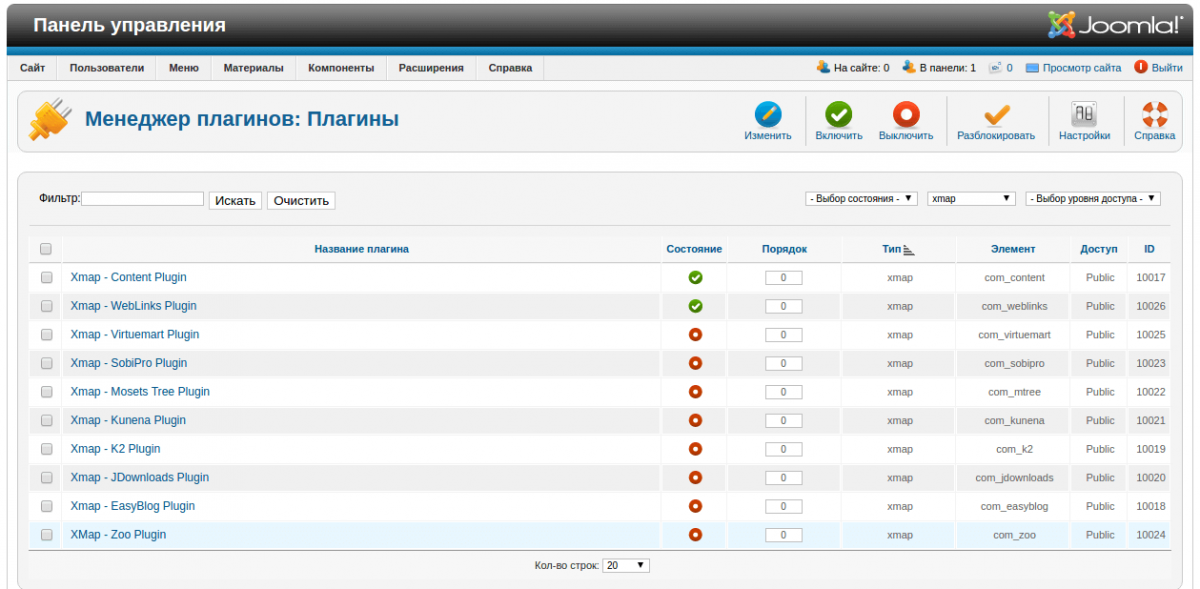
Task: Click the ID value 10024
Action: click(1151, 535)
